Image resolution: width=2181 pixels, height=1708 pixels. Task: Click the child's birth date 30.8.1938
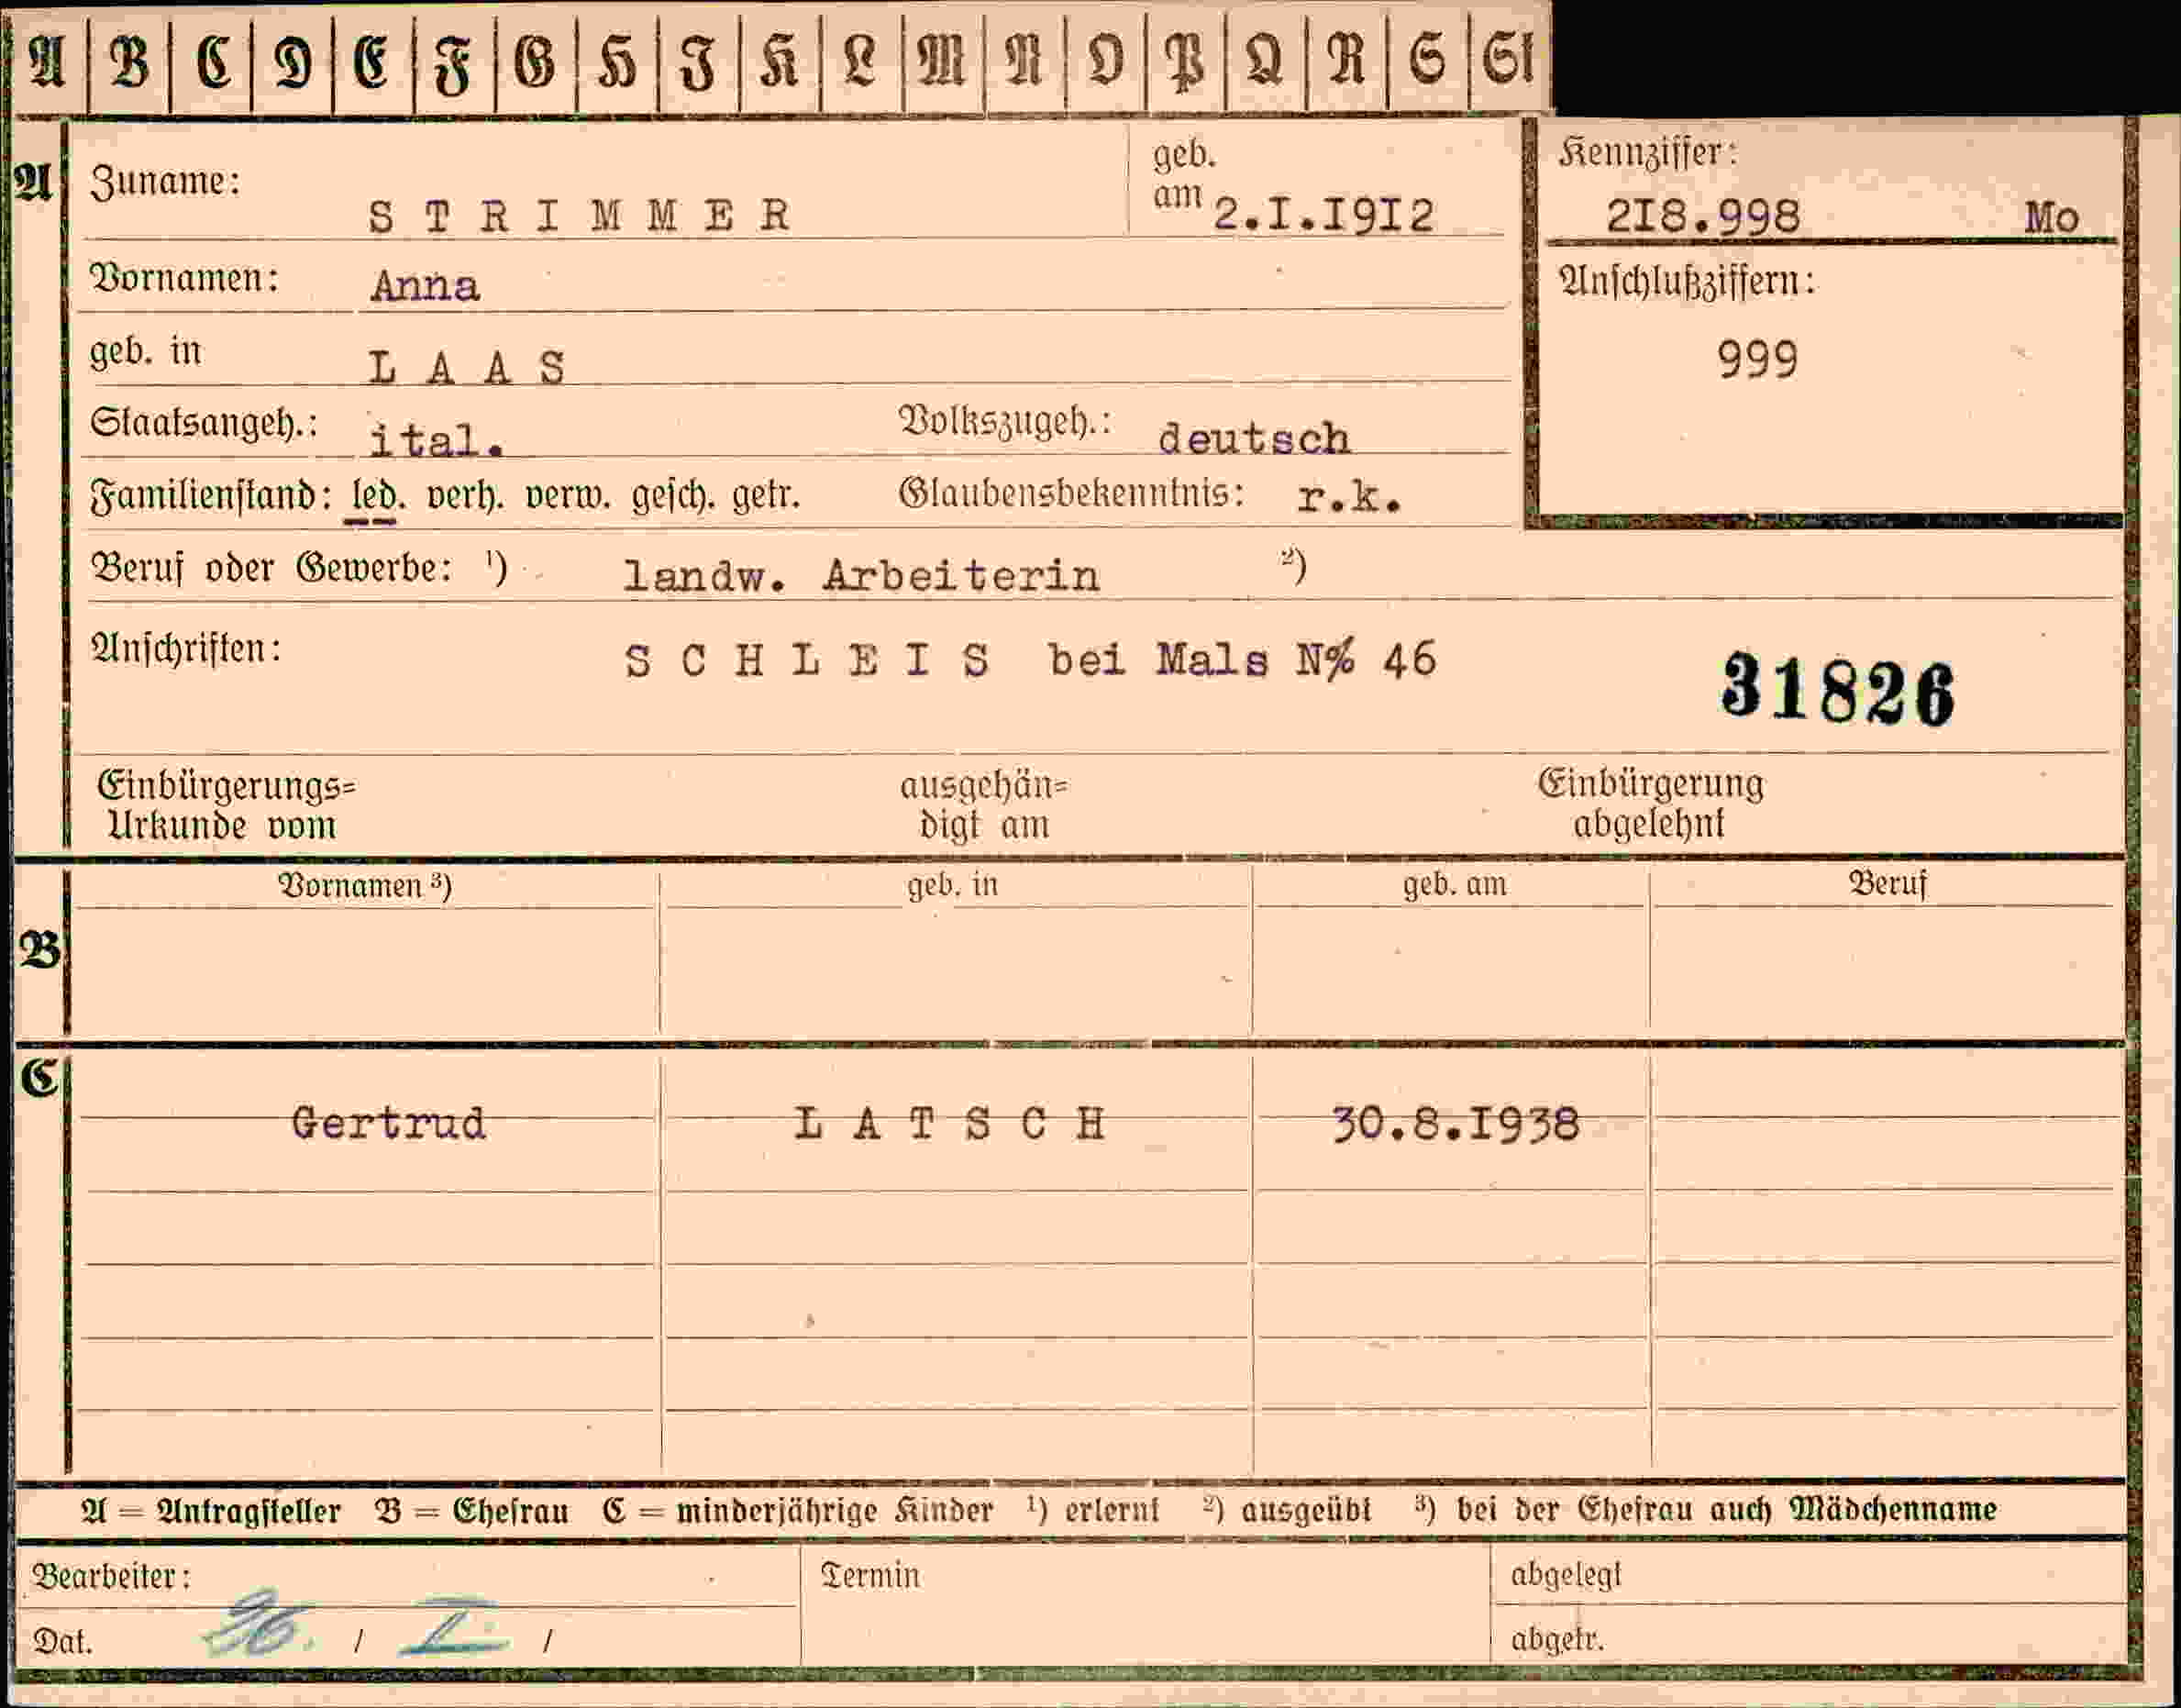tap(1456, 1125)
